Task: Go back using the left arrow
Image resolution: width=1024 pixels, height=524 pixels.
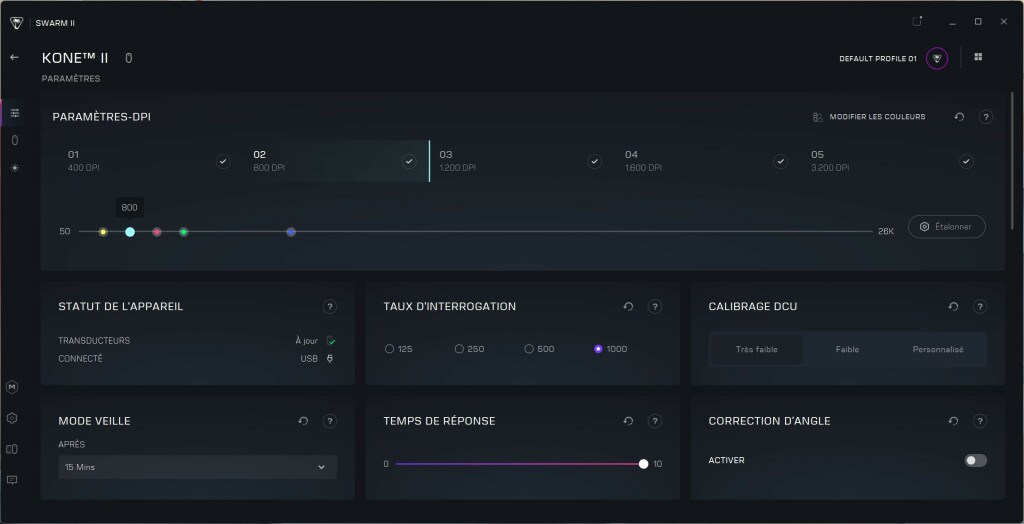Action: [14, 57]
